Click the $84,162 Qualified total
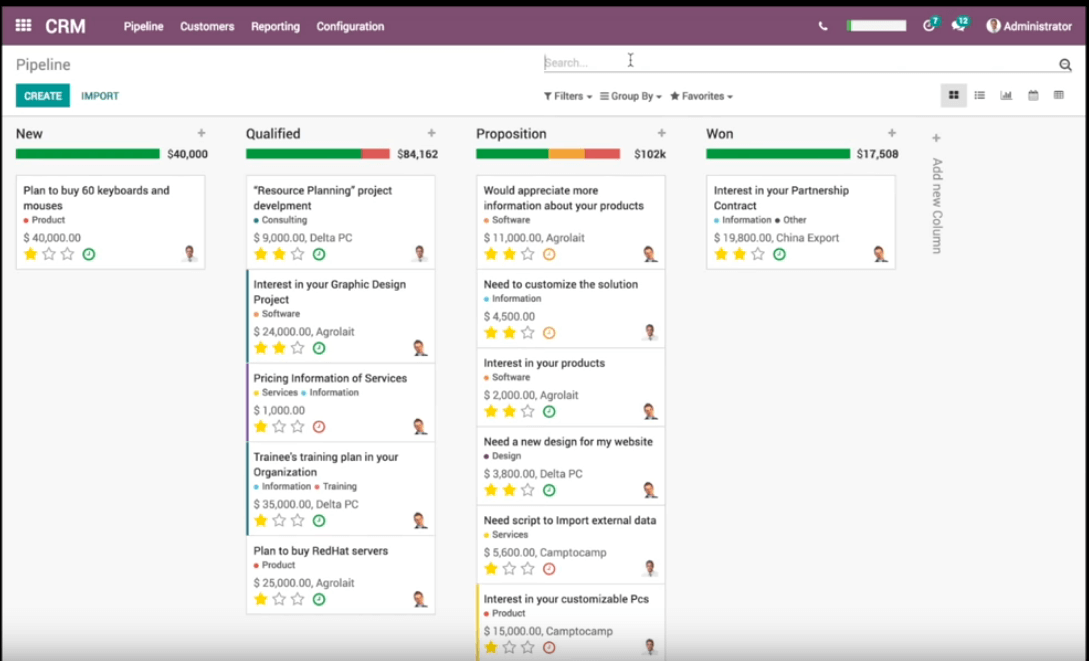The image size is (1089, 661). point(417,154)
